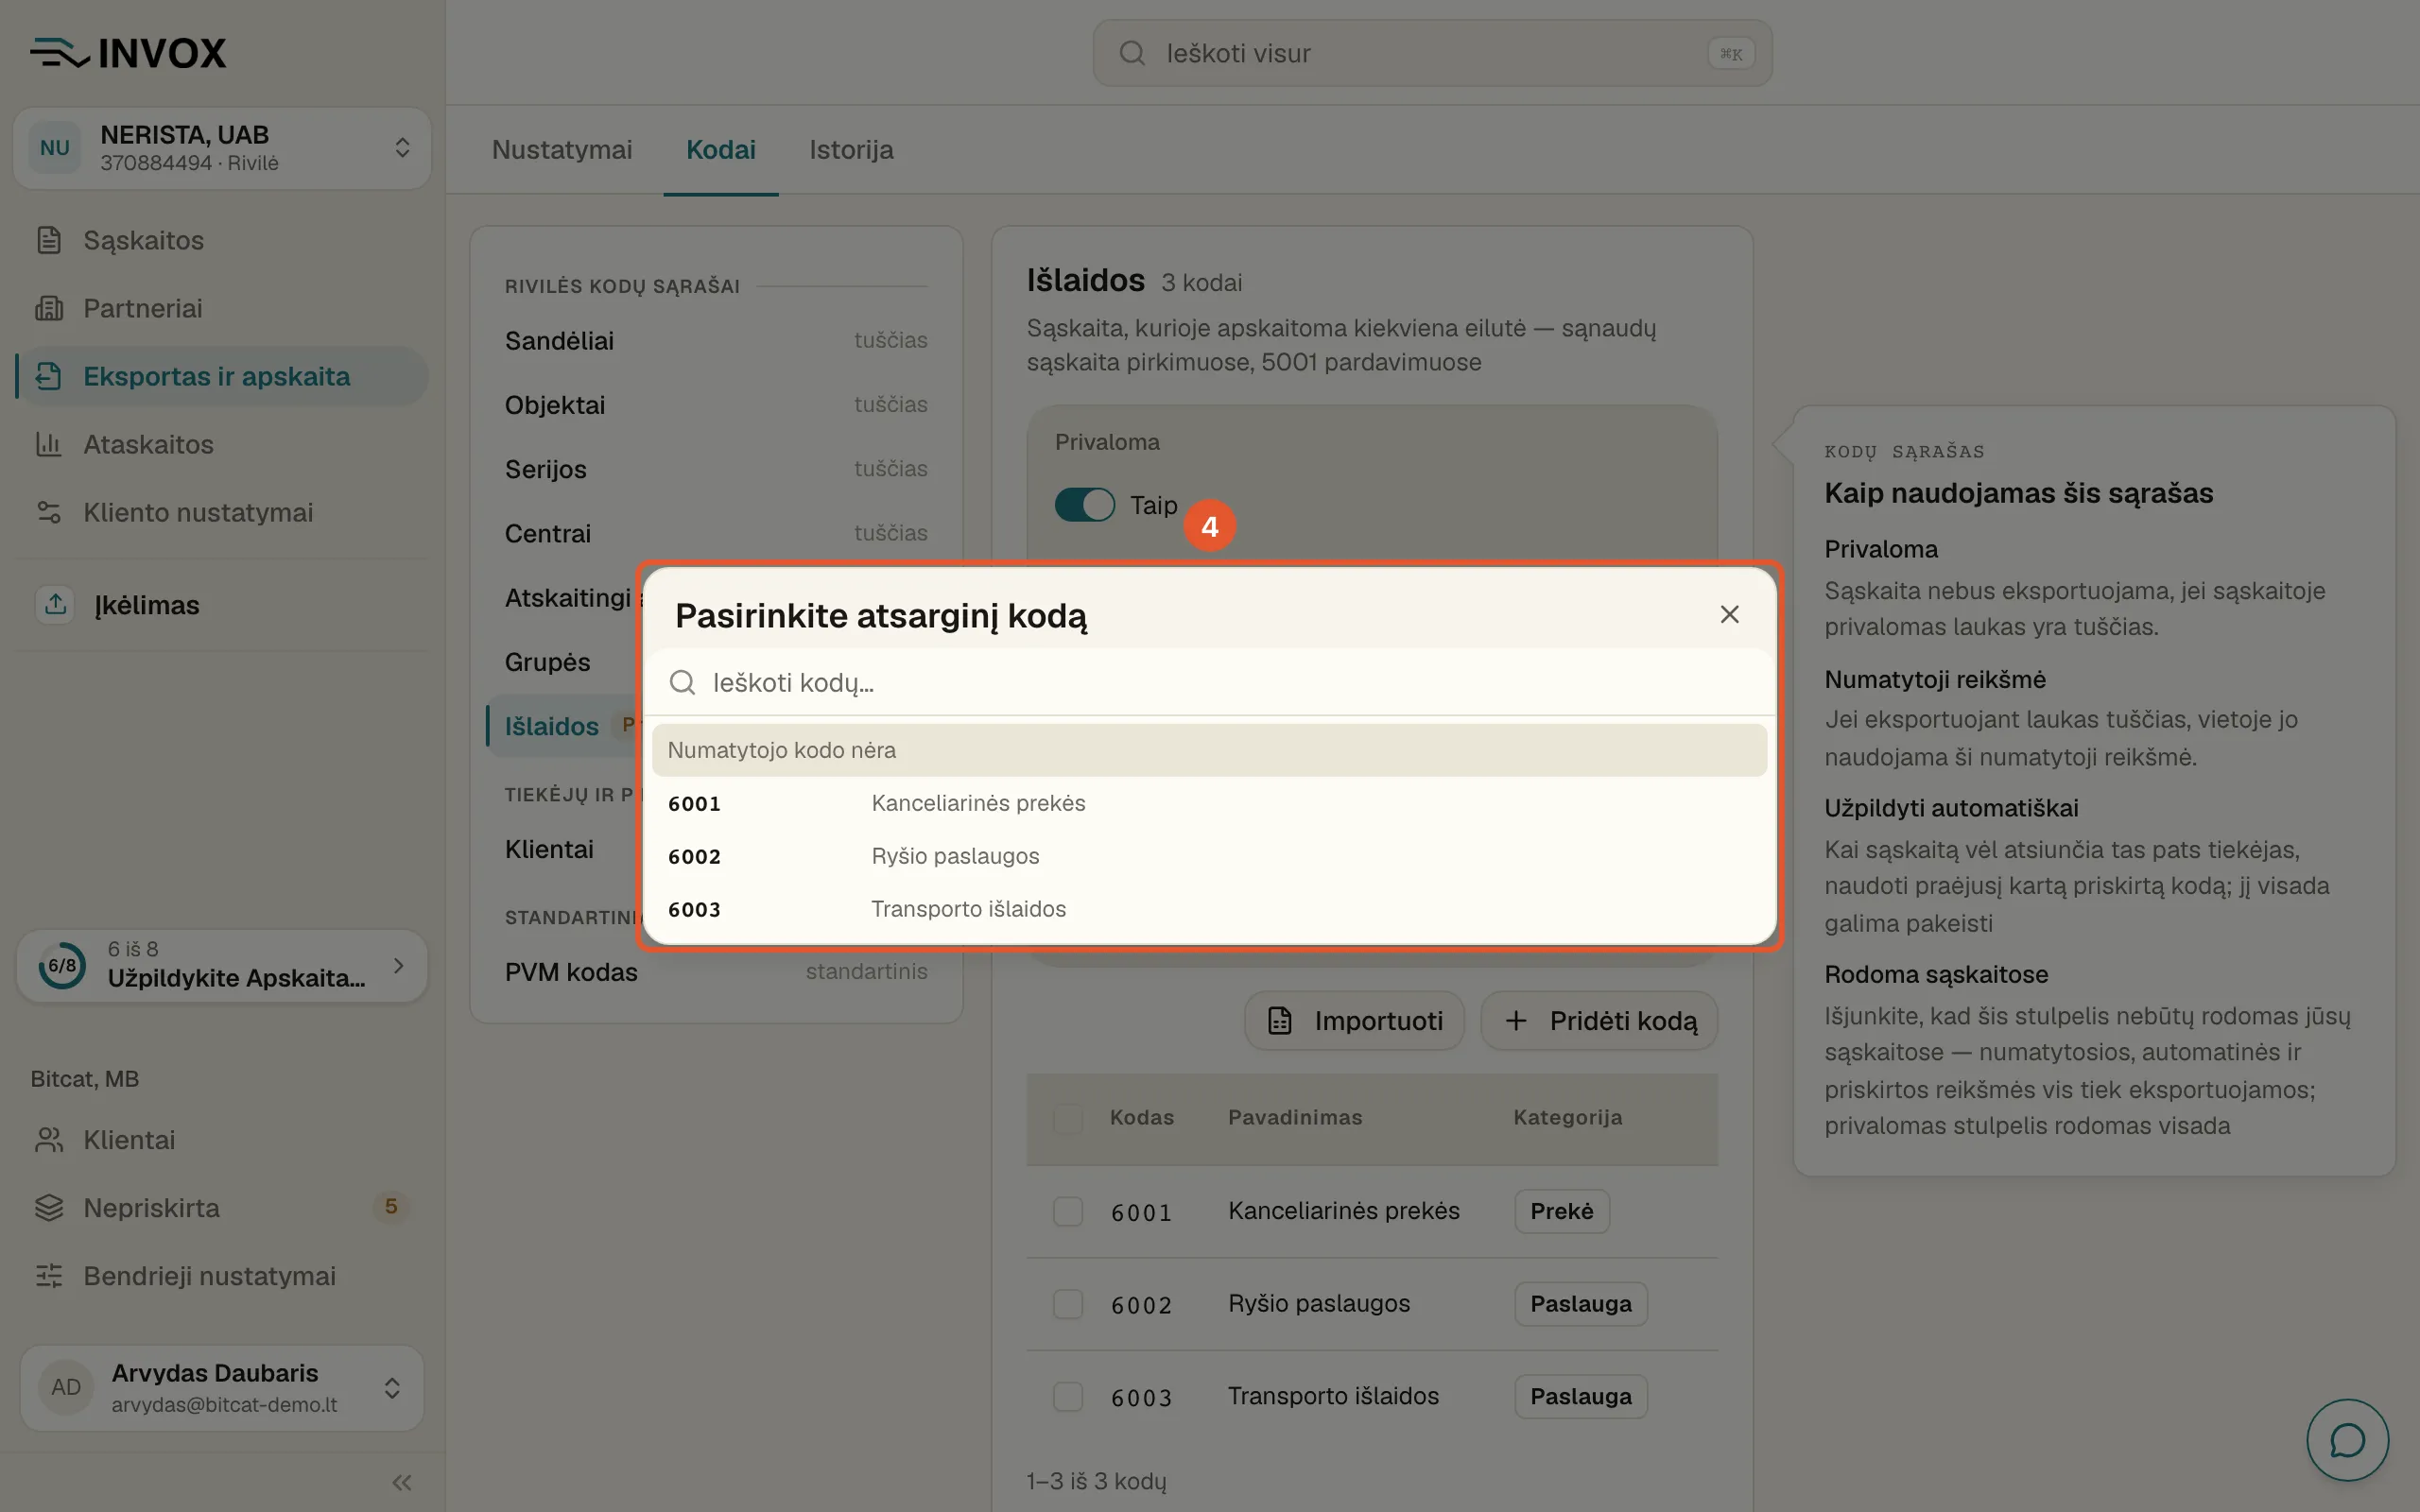Image resolution: width=2420 pixels, height=1512 pixels.
Task: Tick the checkbox for code 6001 row
Action: pyautogui.click(x=1067, y=1211)
